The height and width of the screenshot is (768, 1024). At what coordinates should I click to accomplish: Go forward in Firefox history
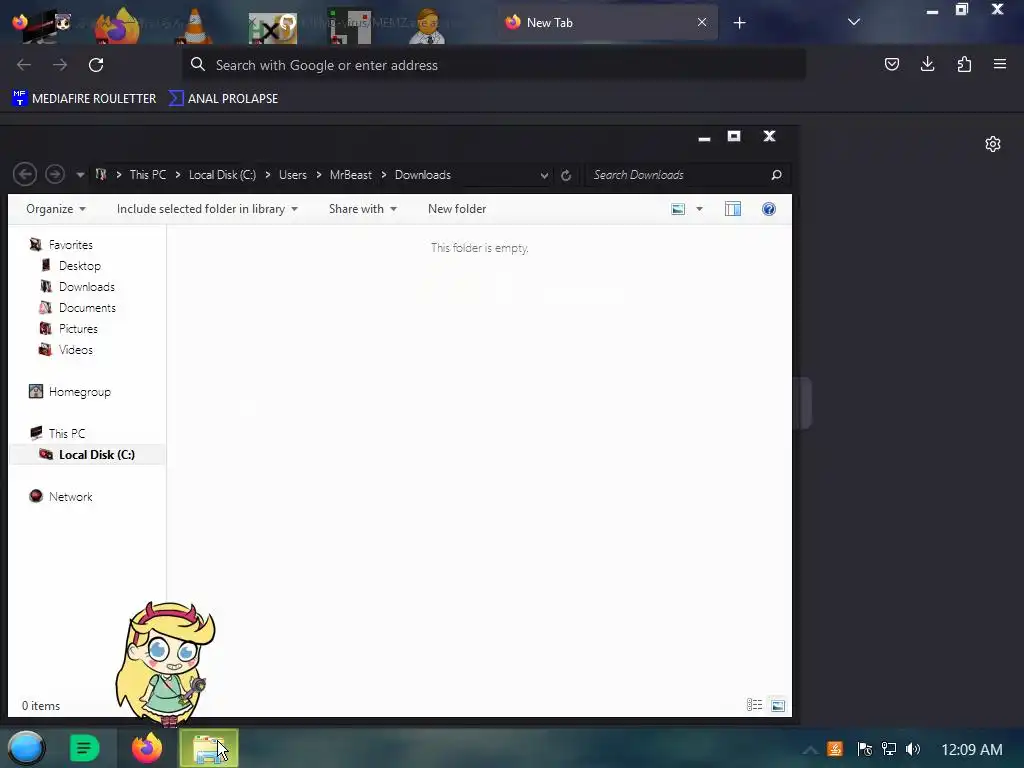(x=60, y=65)
